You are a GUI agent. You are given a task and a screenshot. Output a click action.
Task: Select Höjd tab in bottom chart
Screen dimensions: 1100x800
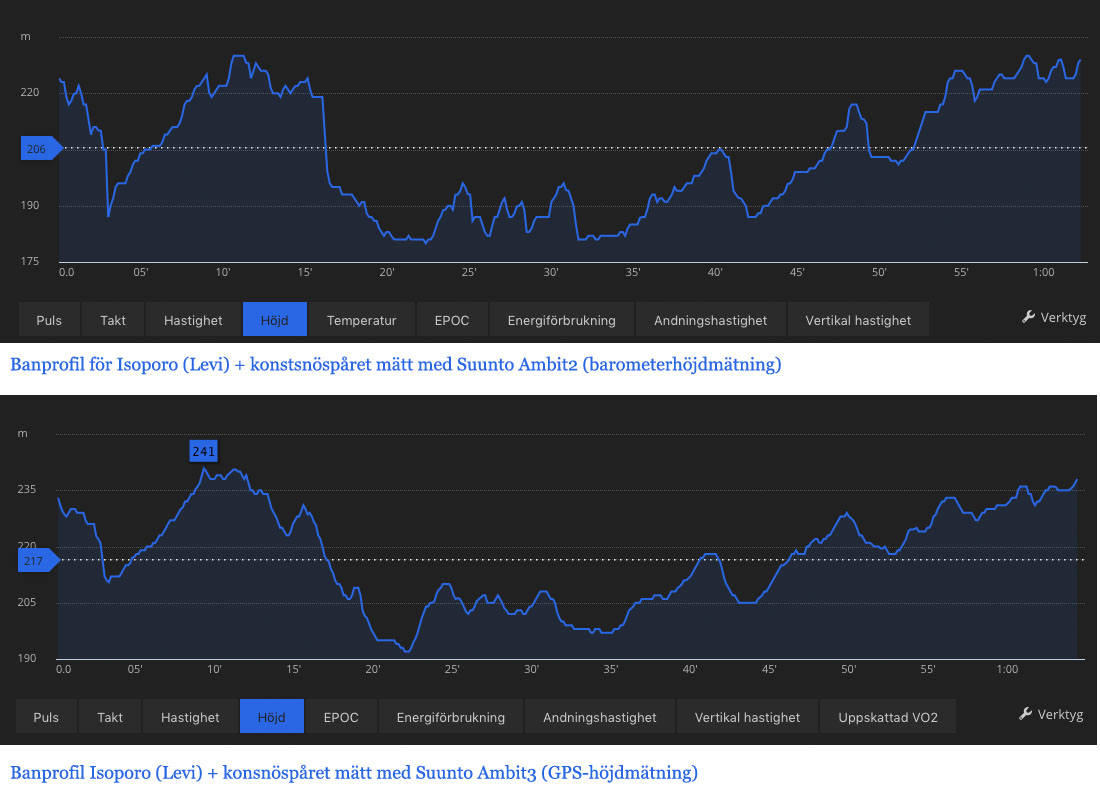[272, 717]
